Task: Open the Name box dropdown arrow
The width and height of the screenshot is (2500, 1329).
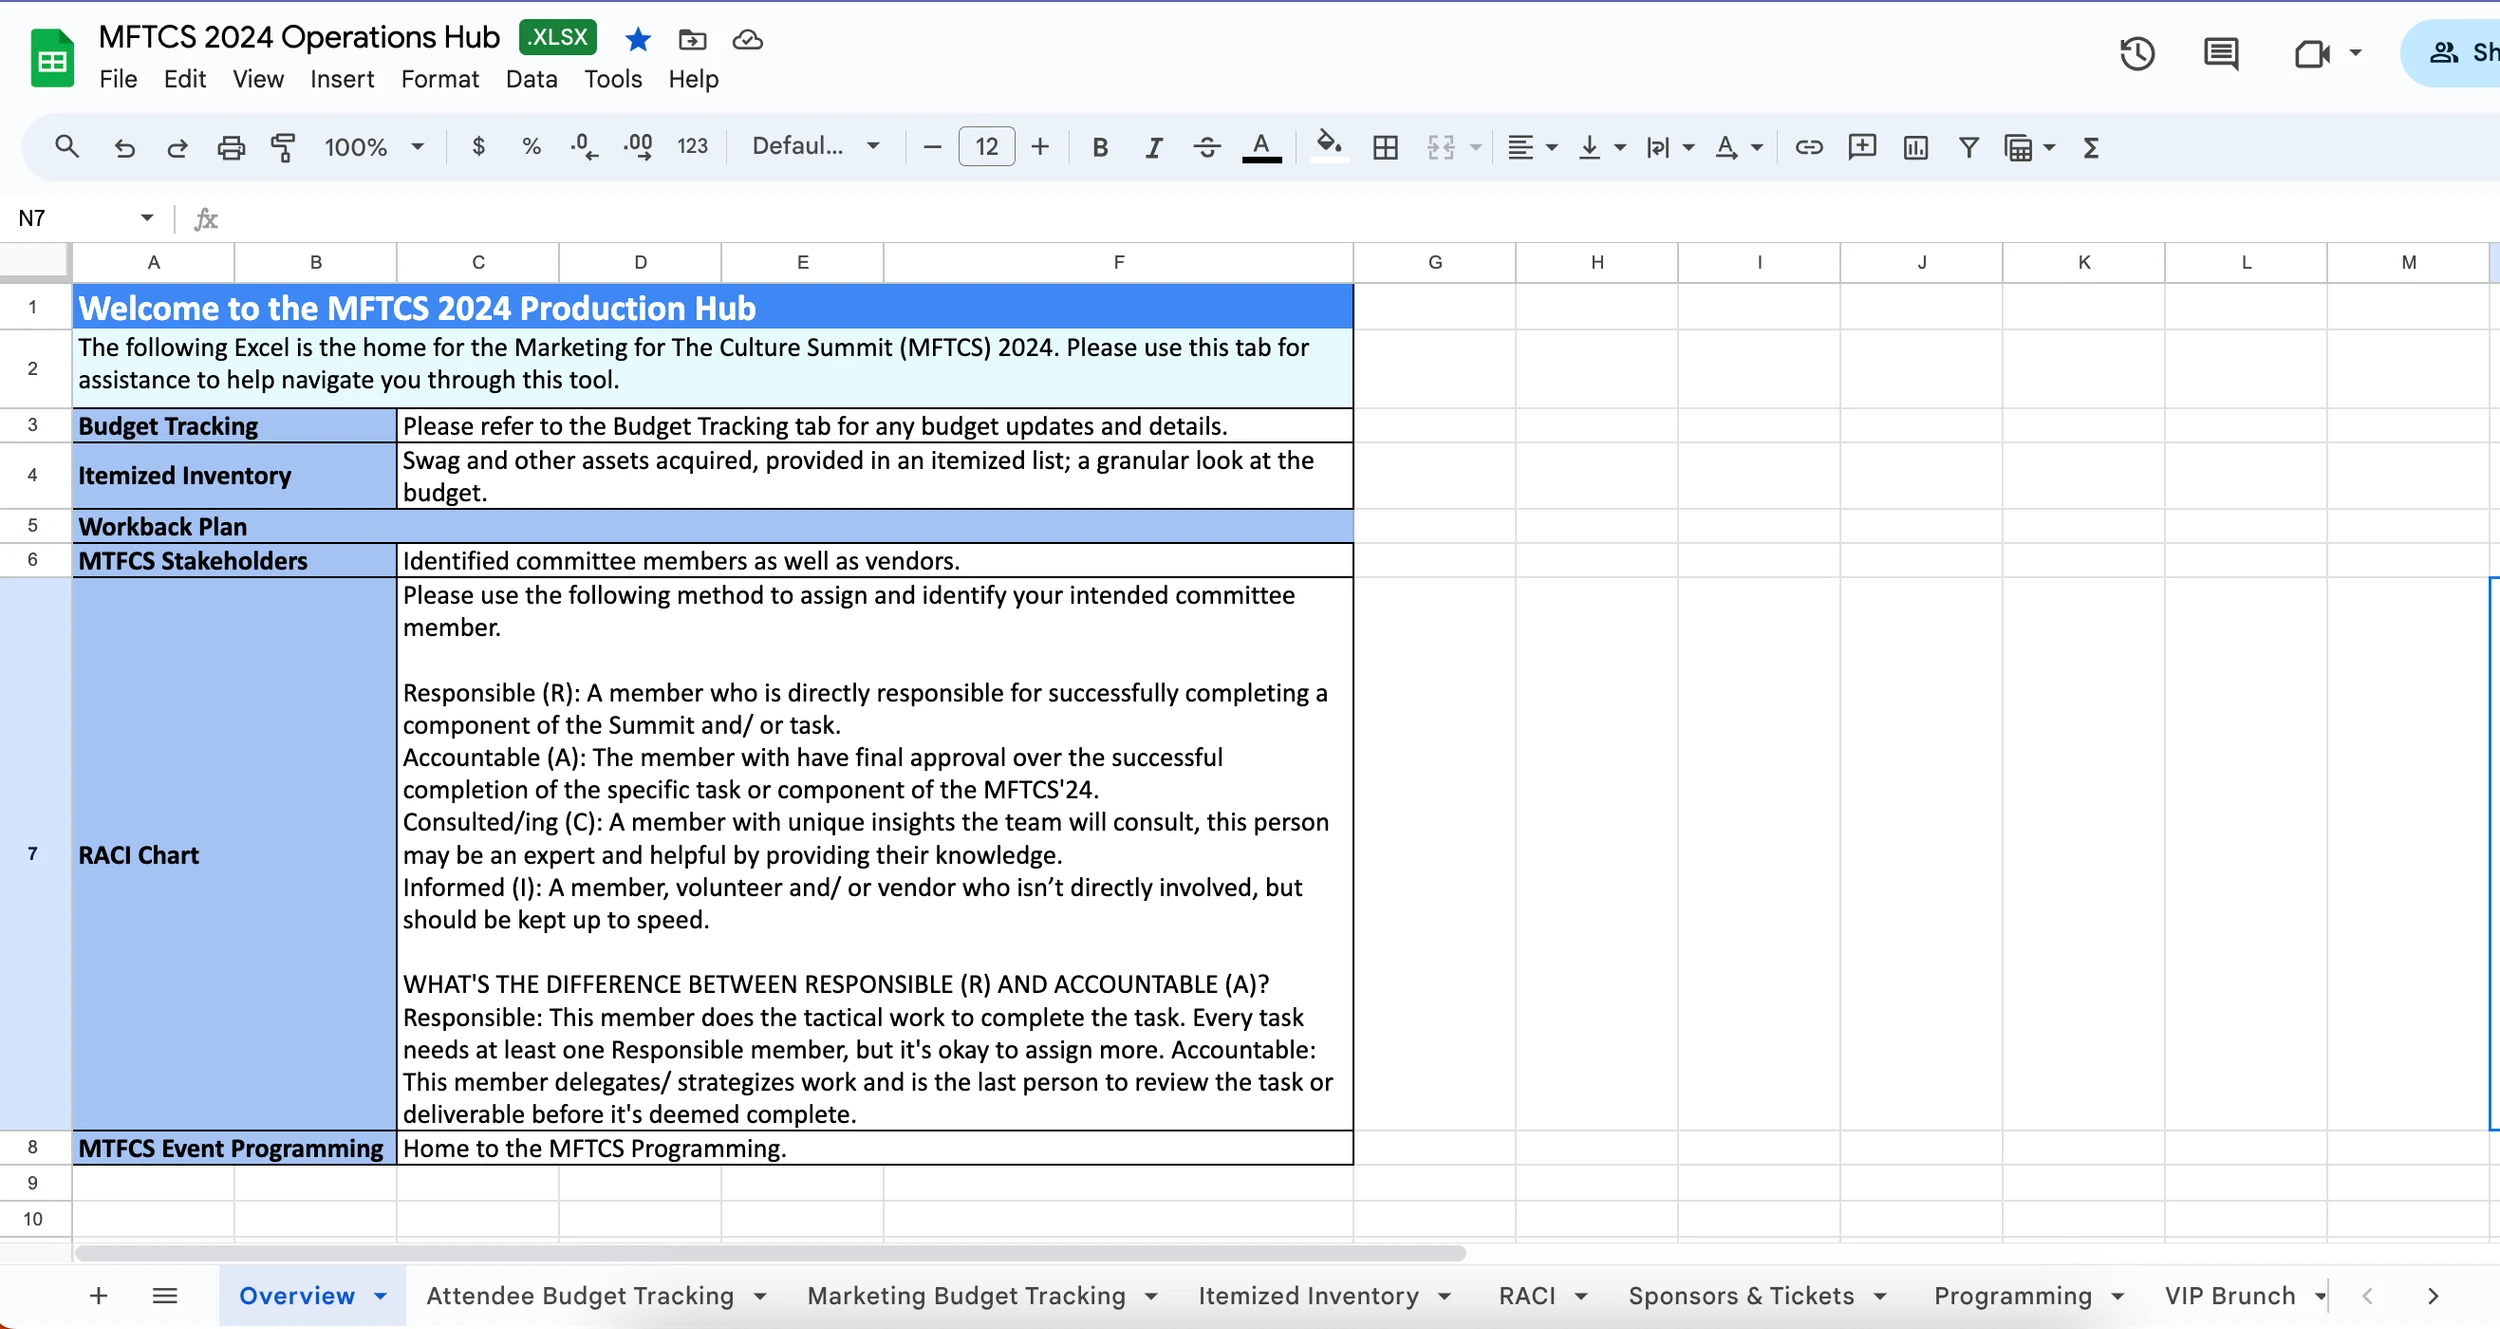Action: tap(147, 218)
